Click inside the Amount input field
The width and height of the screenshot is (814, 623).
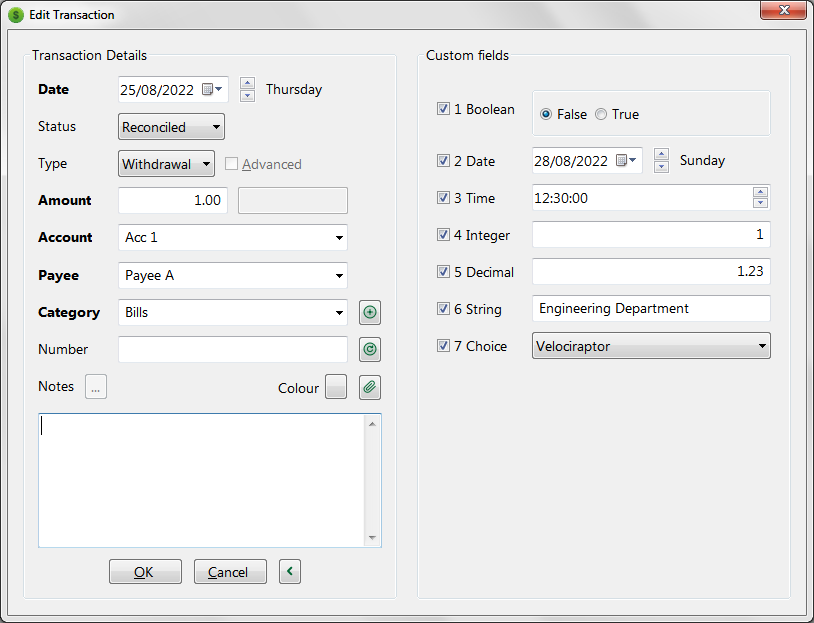[170, 200]
